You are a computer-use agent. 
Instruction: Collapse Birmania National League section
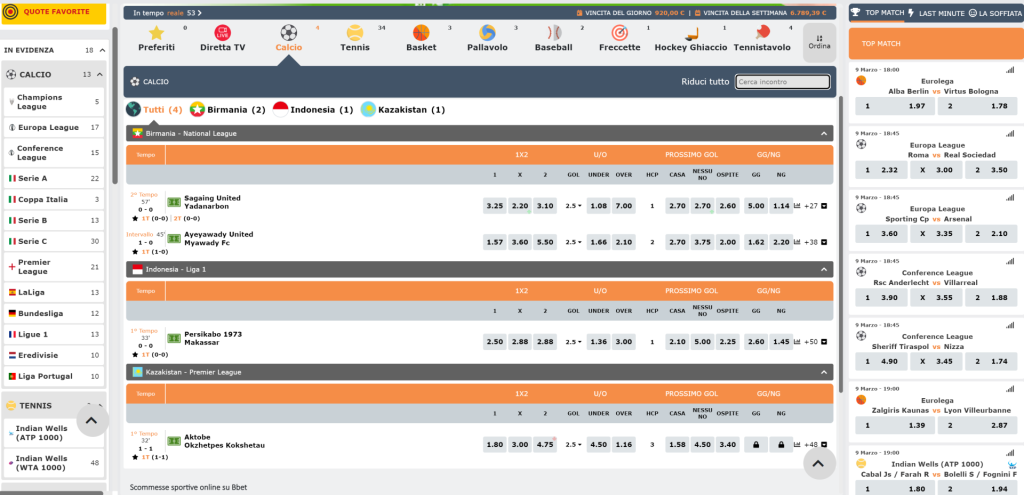(x=824, y=133)
